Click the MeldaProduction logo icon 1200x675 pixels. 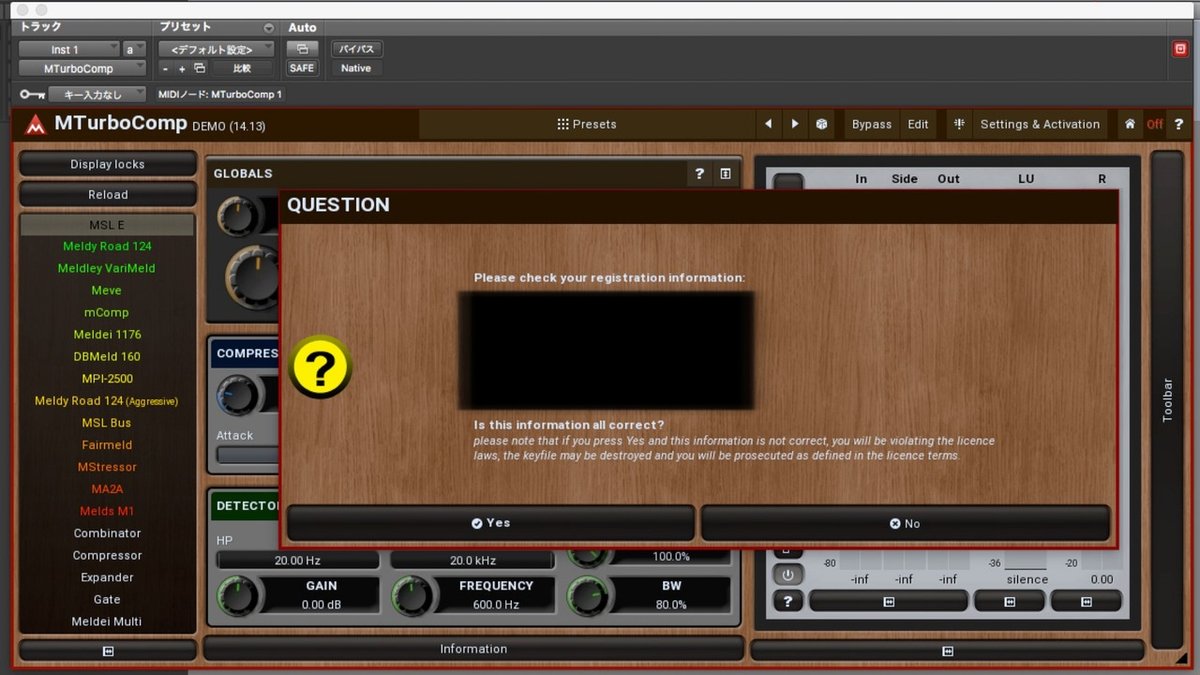36,125
